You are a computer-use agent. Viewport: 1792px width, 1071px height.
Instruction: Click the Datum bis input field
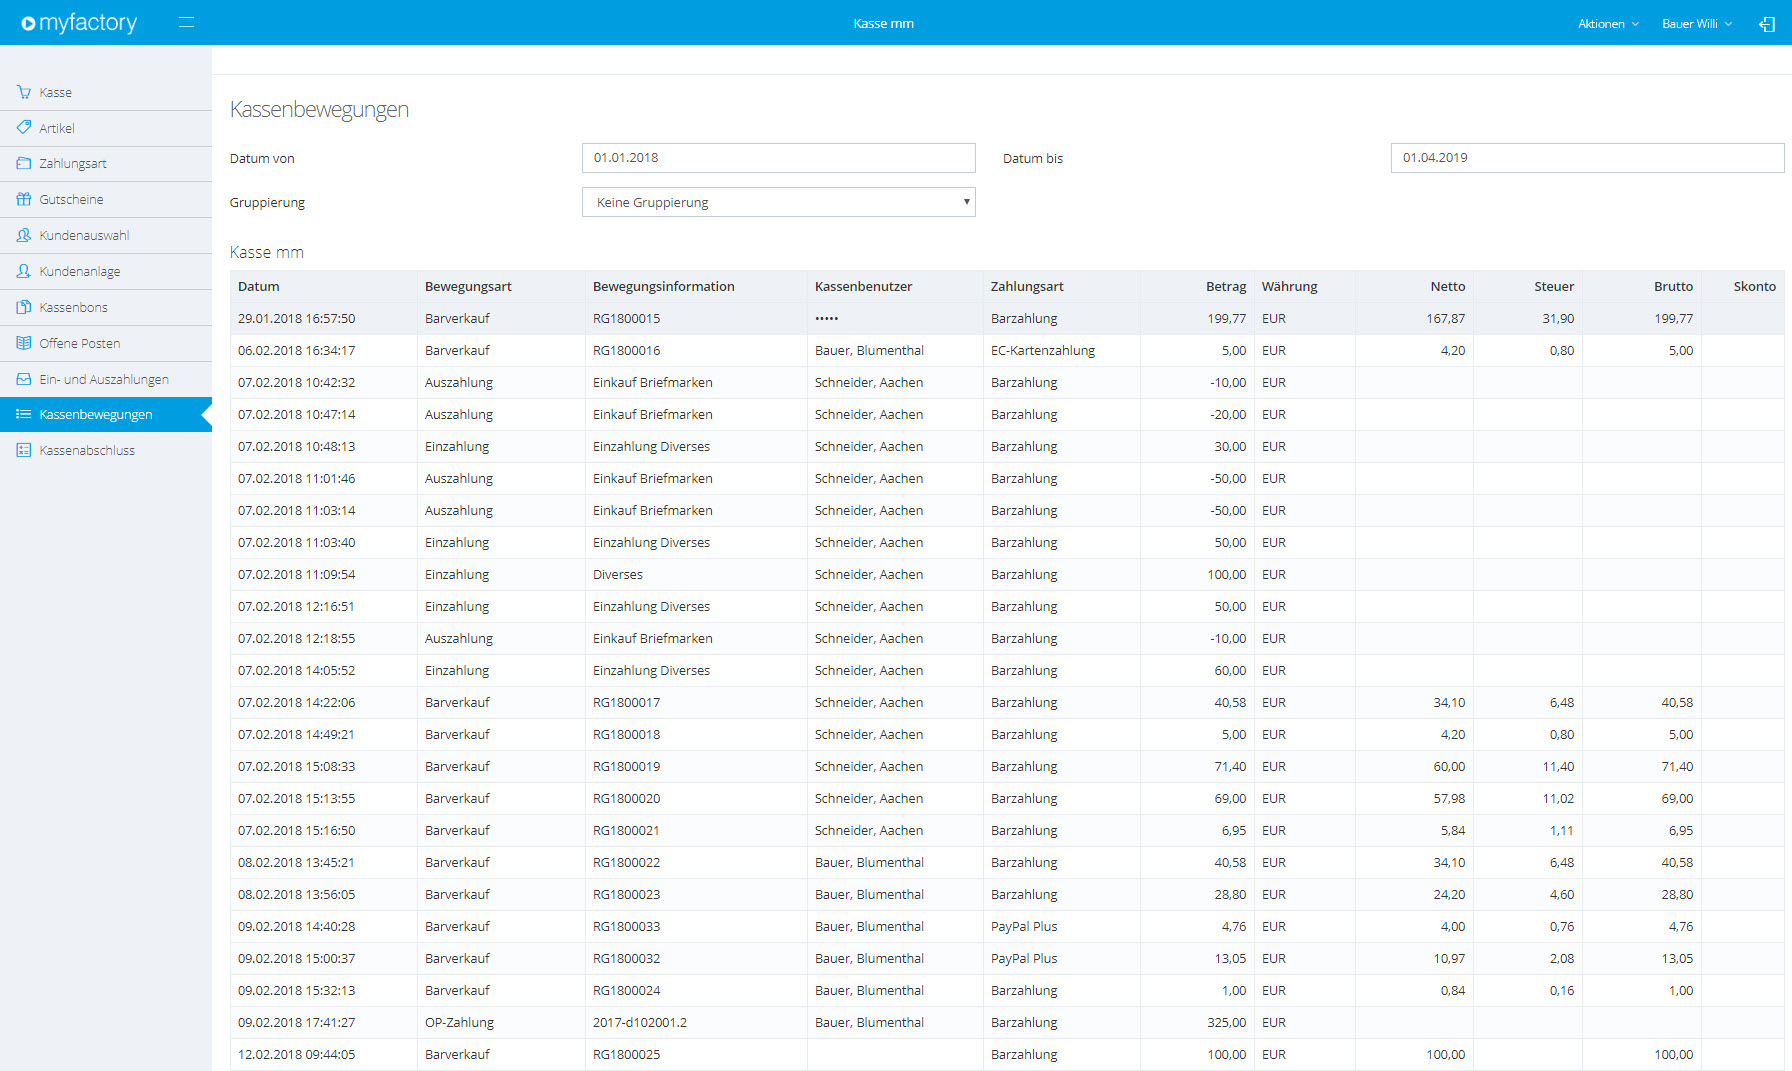(x=1587, y=158)
